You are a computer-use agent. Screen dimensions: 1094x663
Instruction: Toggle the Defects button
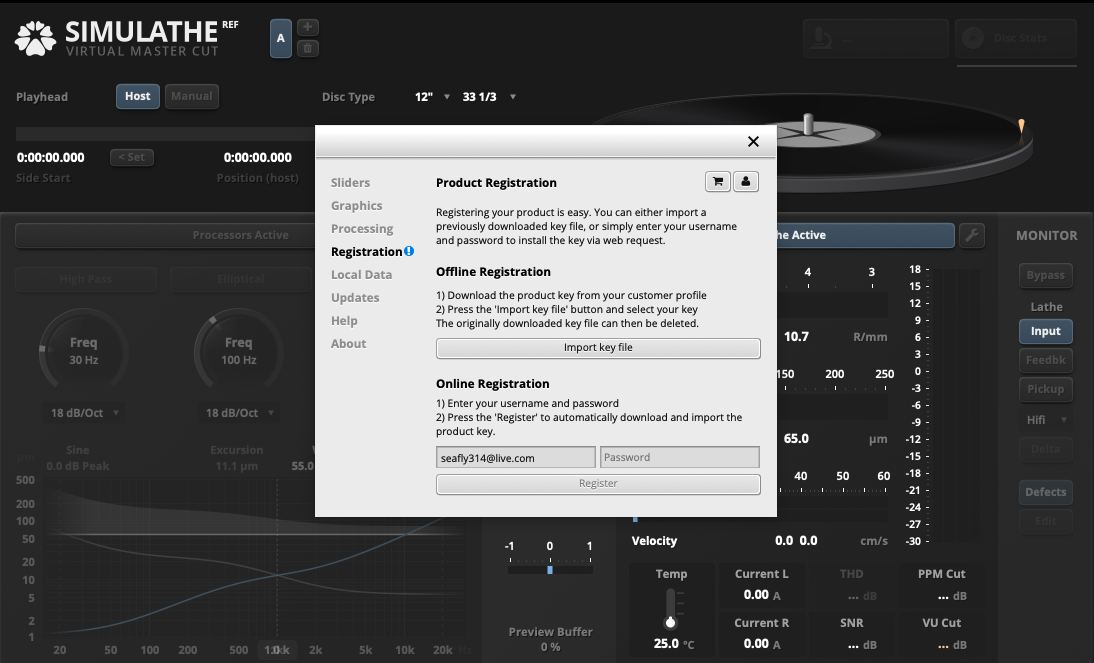1045,492
